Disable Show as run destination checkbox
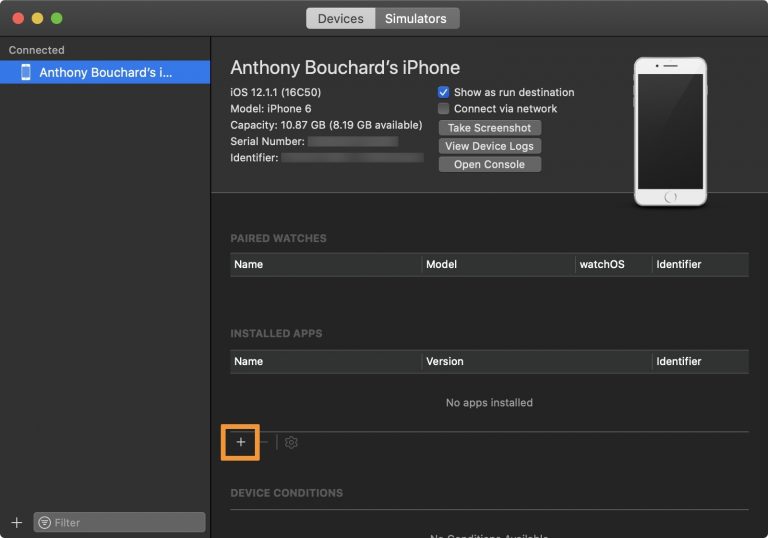The height and width of the screenshot is (538, 768). [x=443, y=92]
